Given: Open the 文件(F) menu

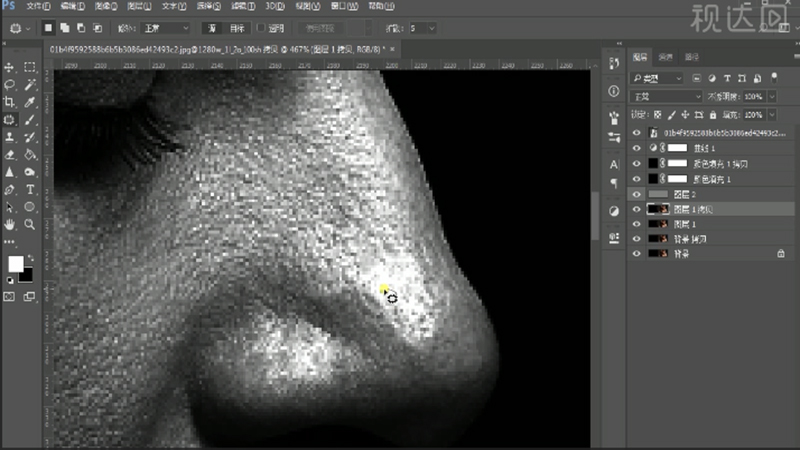Looking at the screenshot, I should 38,6.
